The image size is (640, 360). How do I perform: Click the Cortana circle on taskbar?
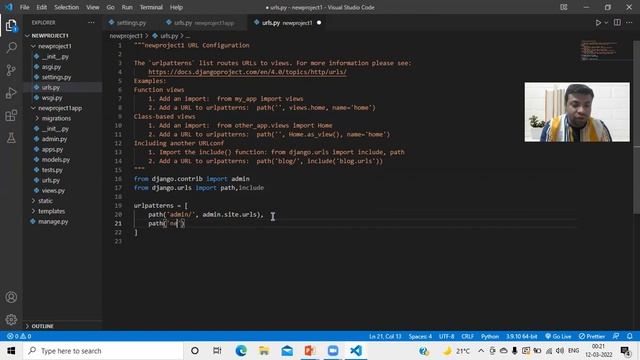(x=195, y=351)
